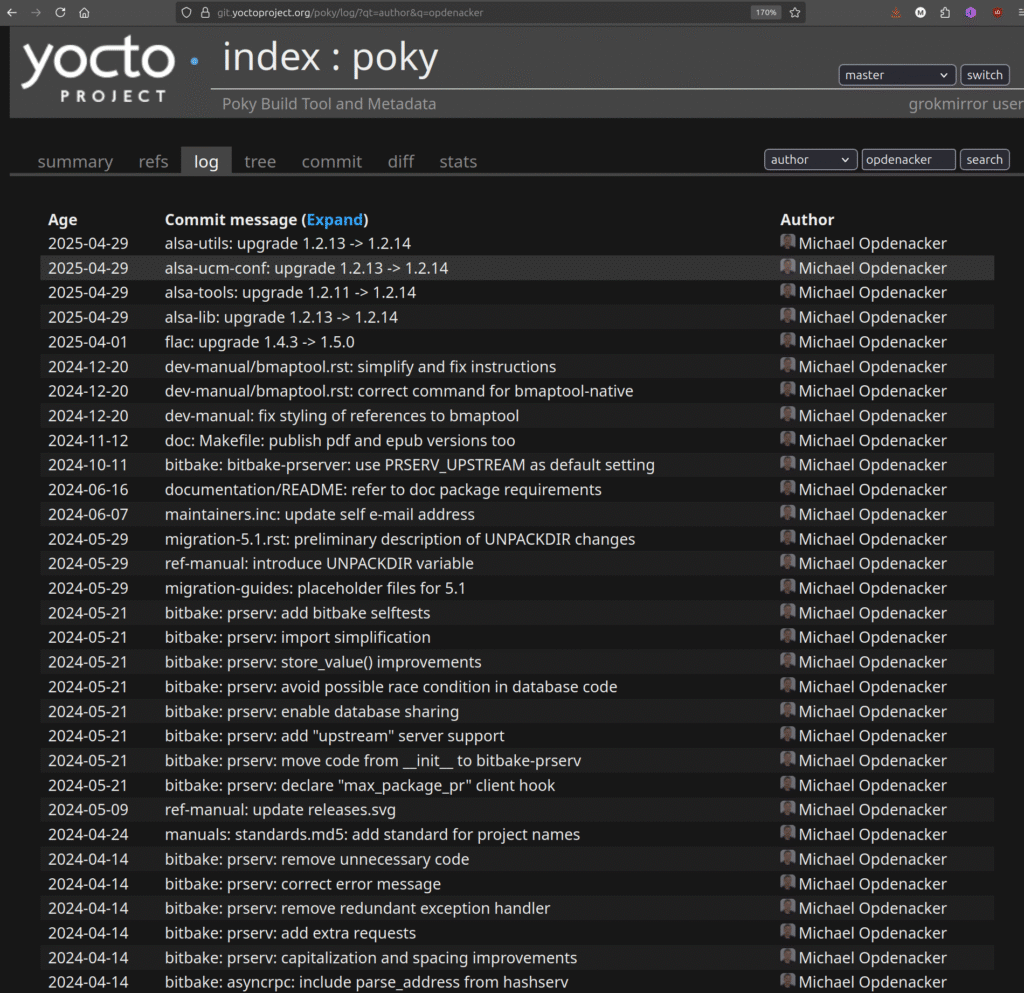The width and height of the screenshot is (1024, 993).
Task: Navigate back with the browser back arrow
Action: pyautogui.click(x=11, y=12)
